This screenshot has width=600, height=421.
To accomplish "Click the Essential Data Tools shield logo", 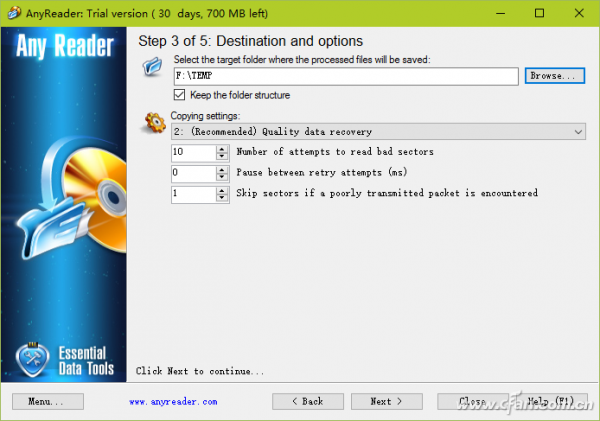I will 33,360.
